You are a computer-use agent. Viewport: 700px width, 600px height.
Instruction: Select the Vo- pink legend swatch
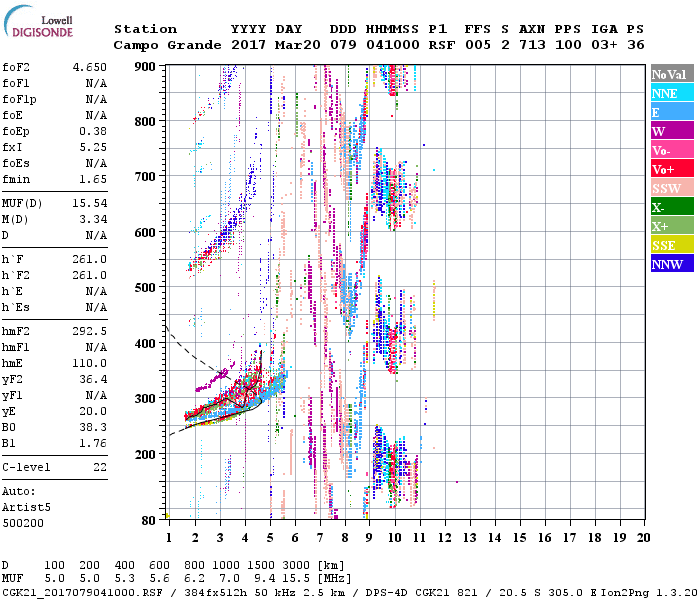pyautogui.click(x=672, y=150)
